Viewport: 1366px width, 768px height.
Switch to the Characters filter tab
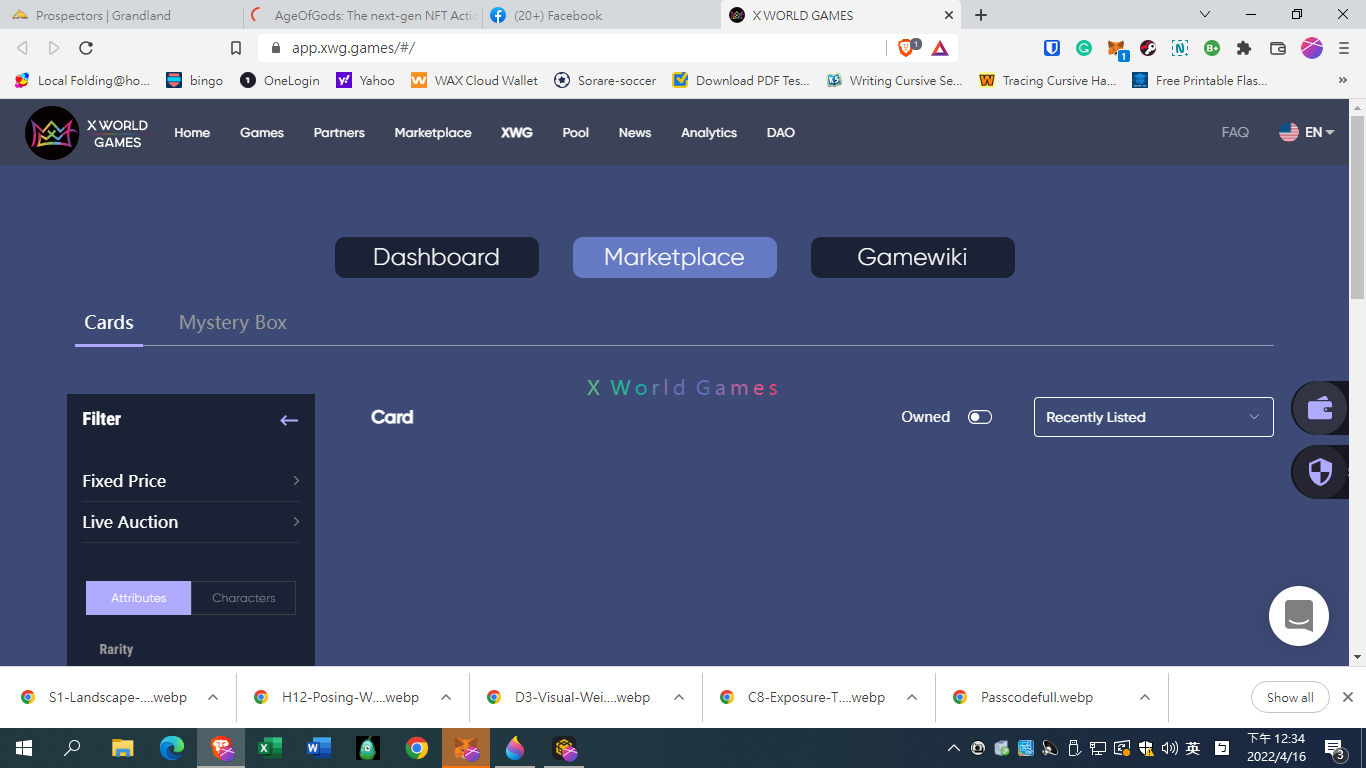point(244,598)
